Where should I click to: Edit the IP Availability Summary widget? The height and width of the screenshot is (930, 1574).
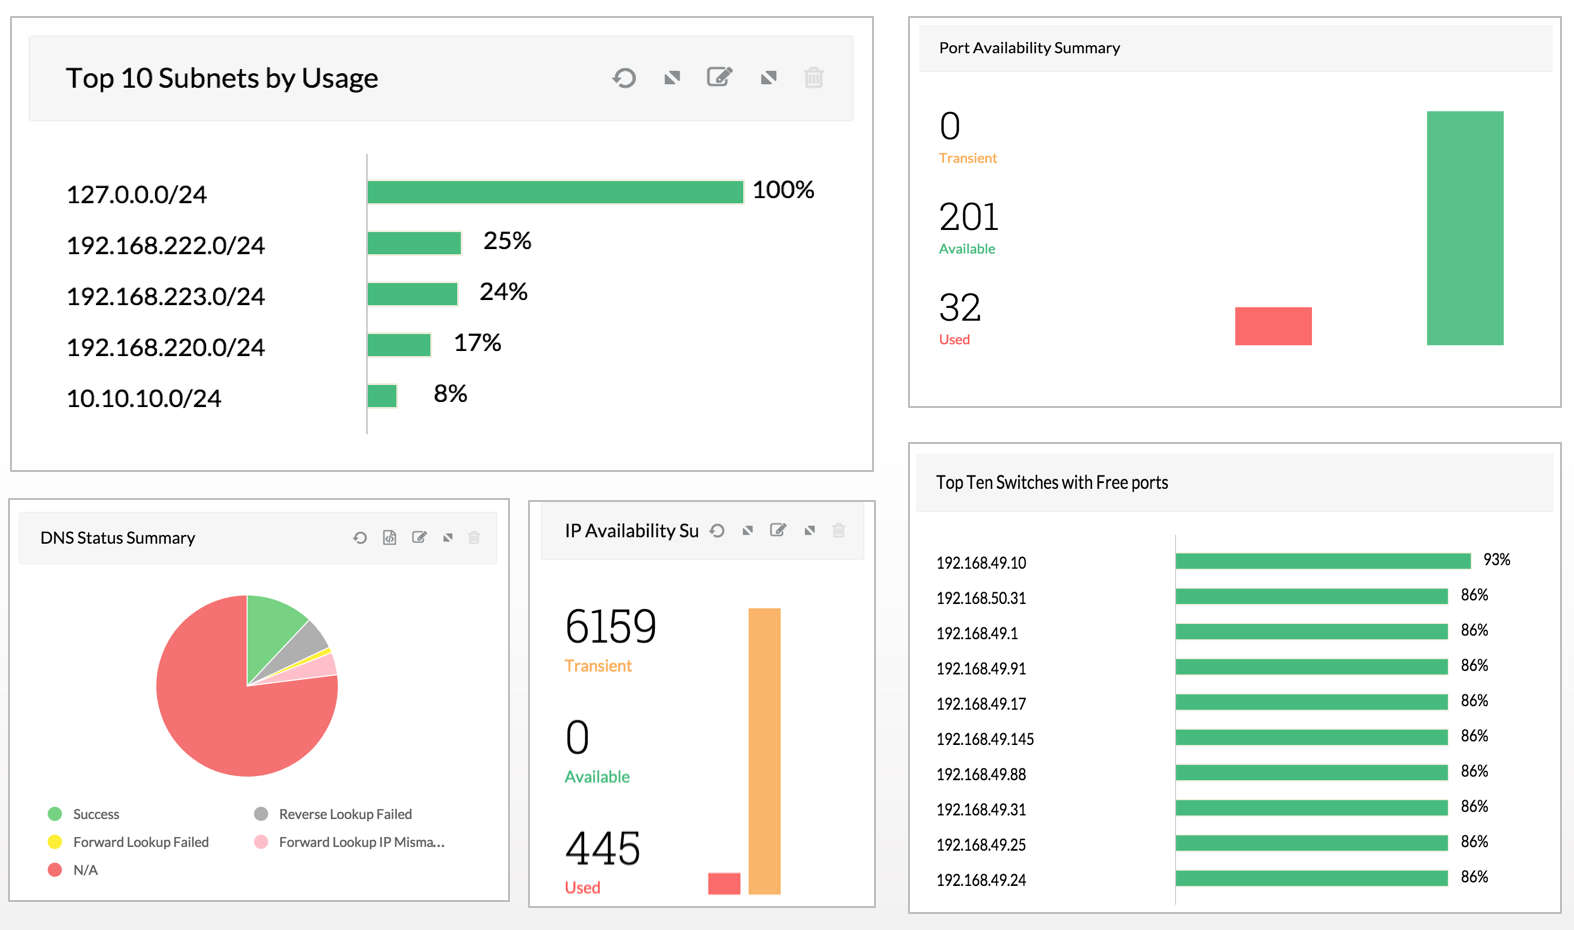pyautogui.click(x=778, y=530)
